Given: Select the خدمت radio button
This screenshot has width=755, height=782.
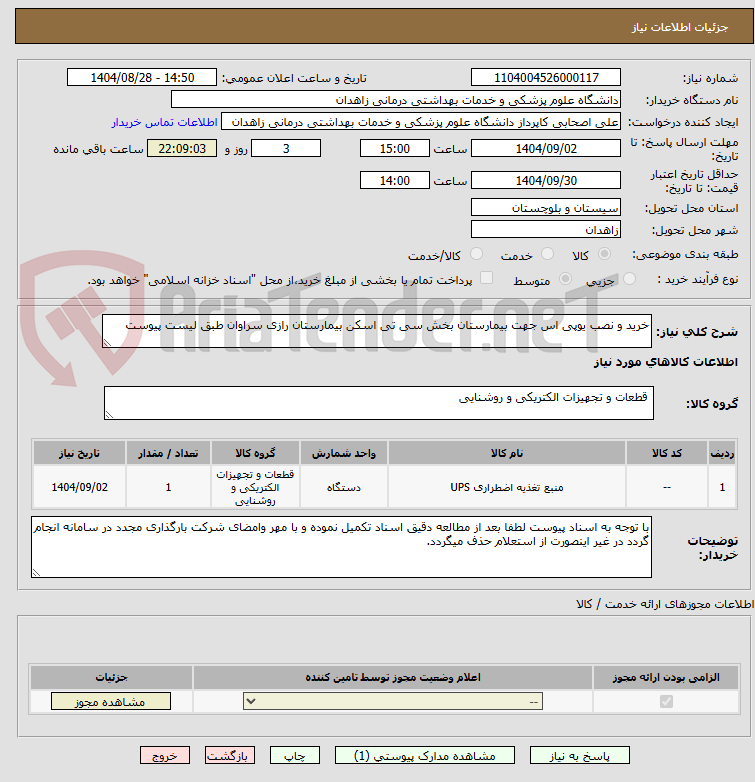Looking at the screenshot, I should pos(548,254).
